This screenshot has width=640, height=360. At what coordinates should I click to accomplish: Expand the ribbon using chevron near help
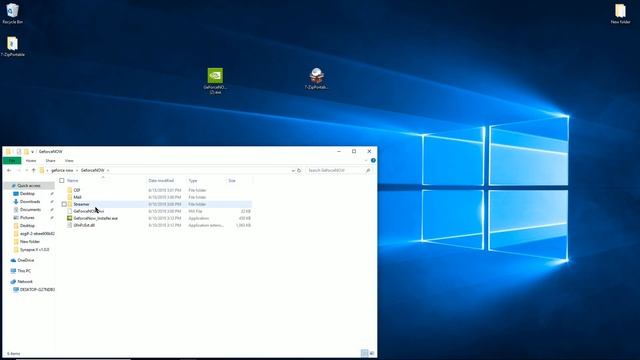[366, 160]
